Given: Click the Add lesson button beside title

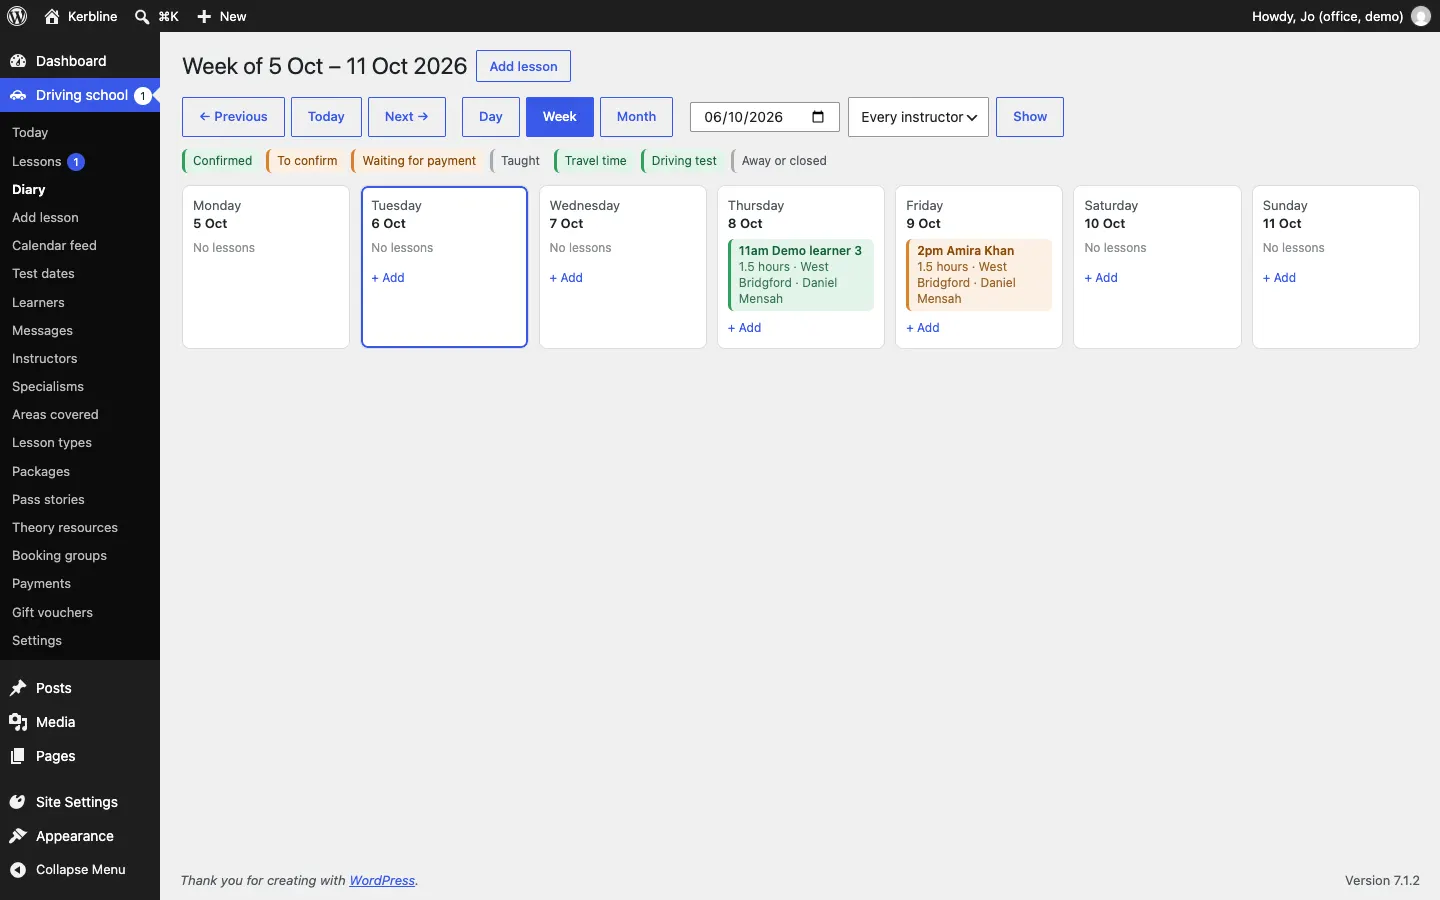Looking at the screenshot, I should pyautogui.click(x=523, y=66).
